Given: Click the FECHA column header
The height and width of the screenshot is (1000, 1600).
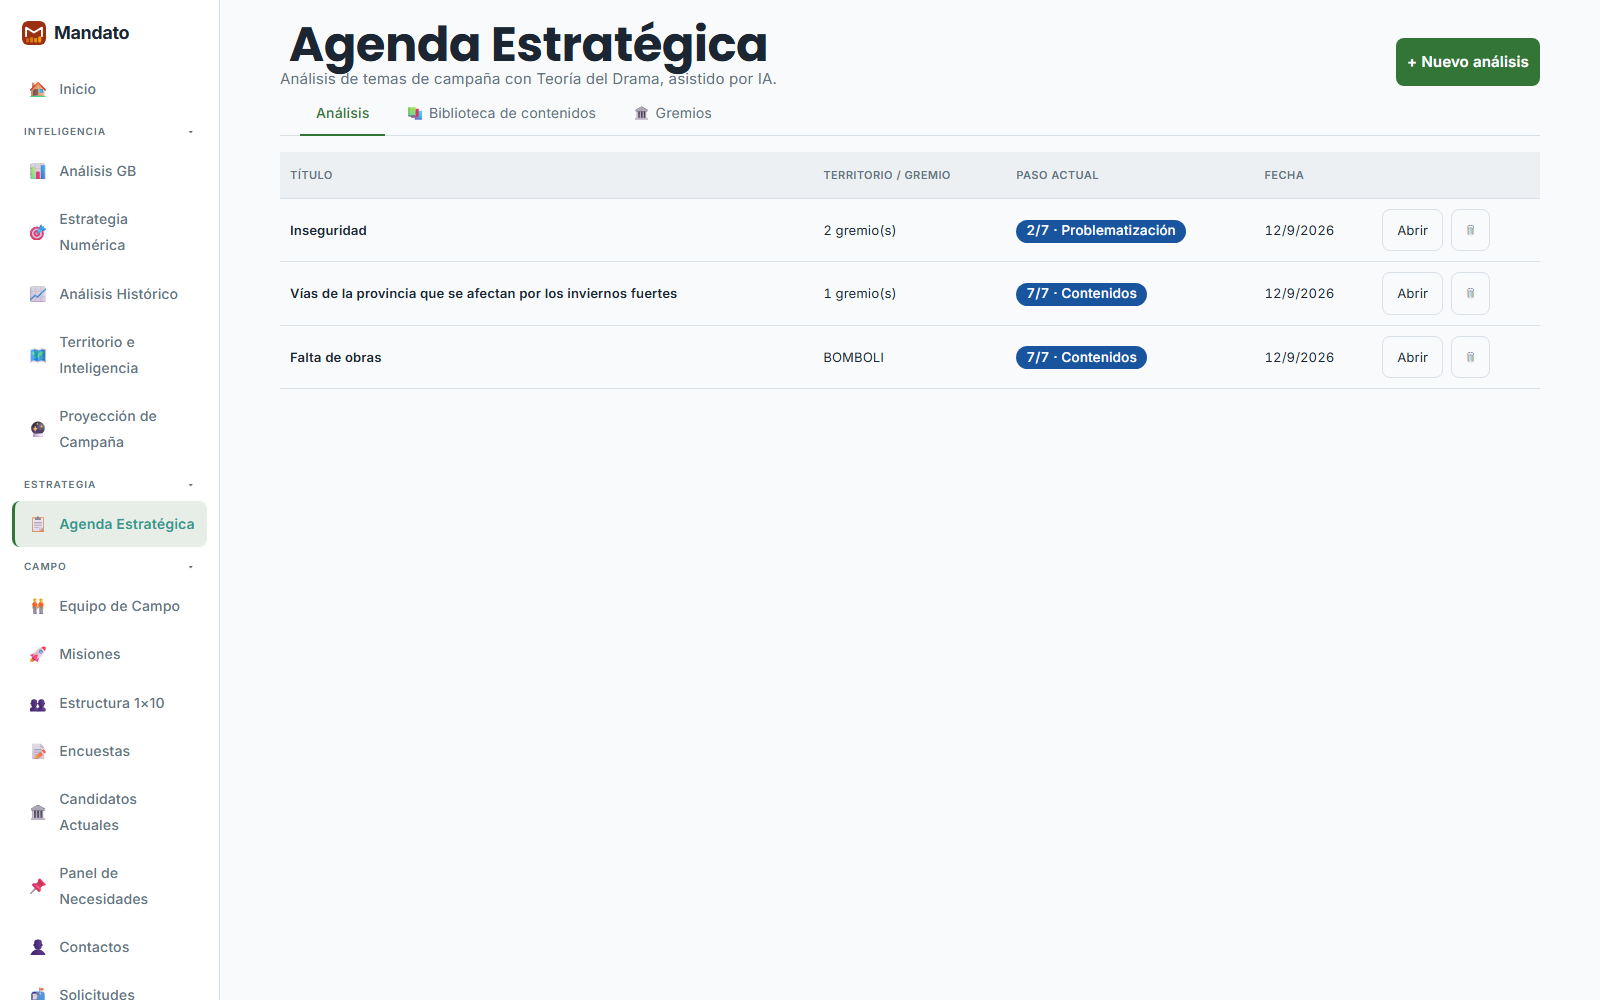Looking at the screenshot, I should [1283, 175].
